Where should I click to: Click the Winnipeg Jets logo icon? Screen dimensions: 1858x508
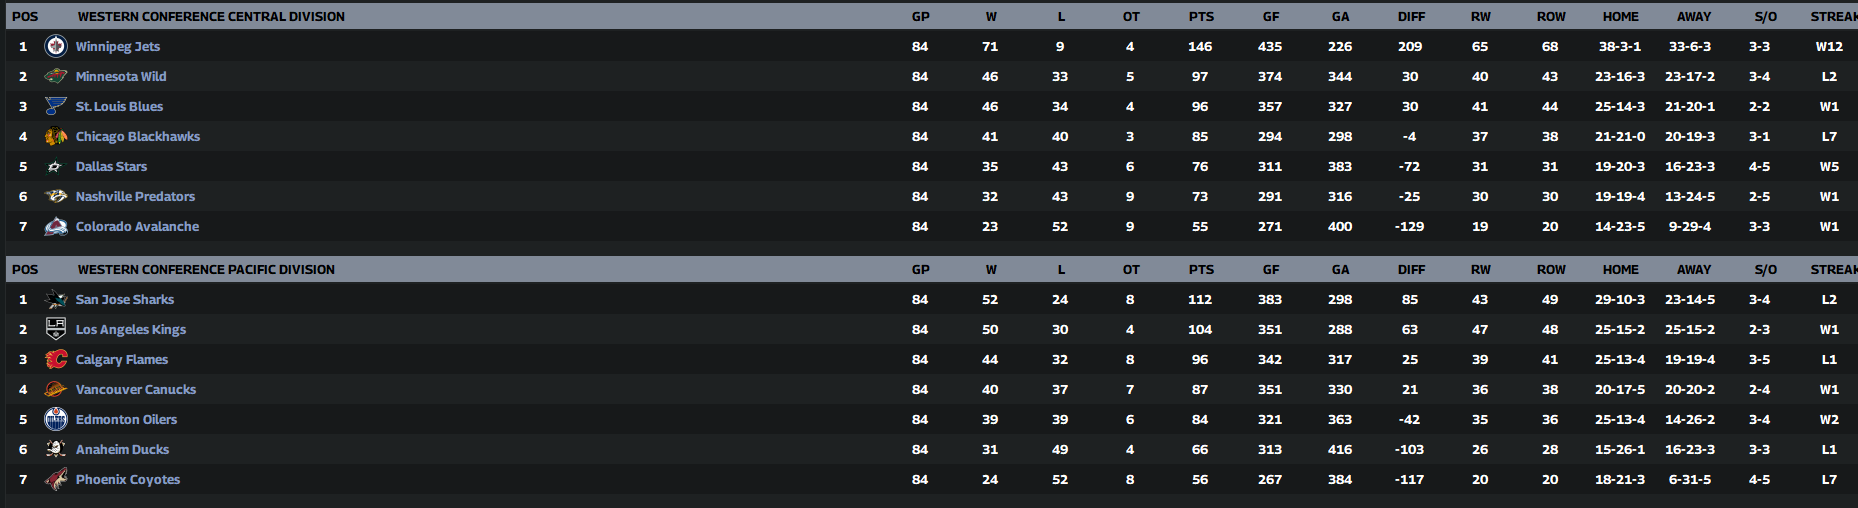(x=56, y=46)
